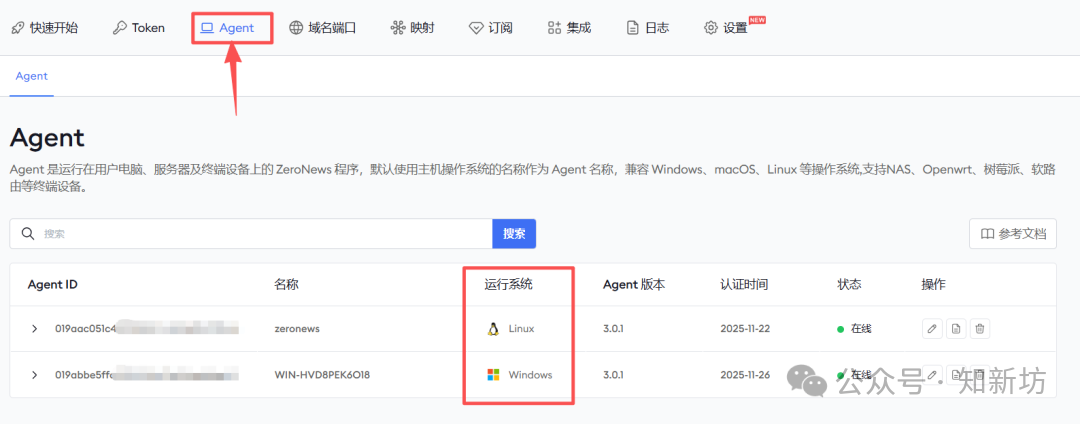Open the 日志 page
This screenshot has height=424, width=1080.
(647, 28)
